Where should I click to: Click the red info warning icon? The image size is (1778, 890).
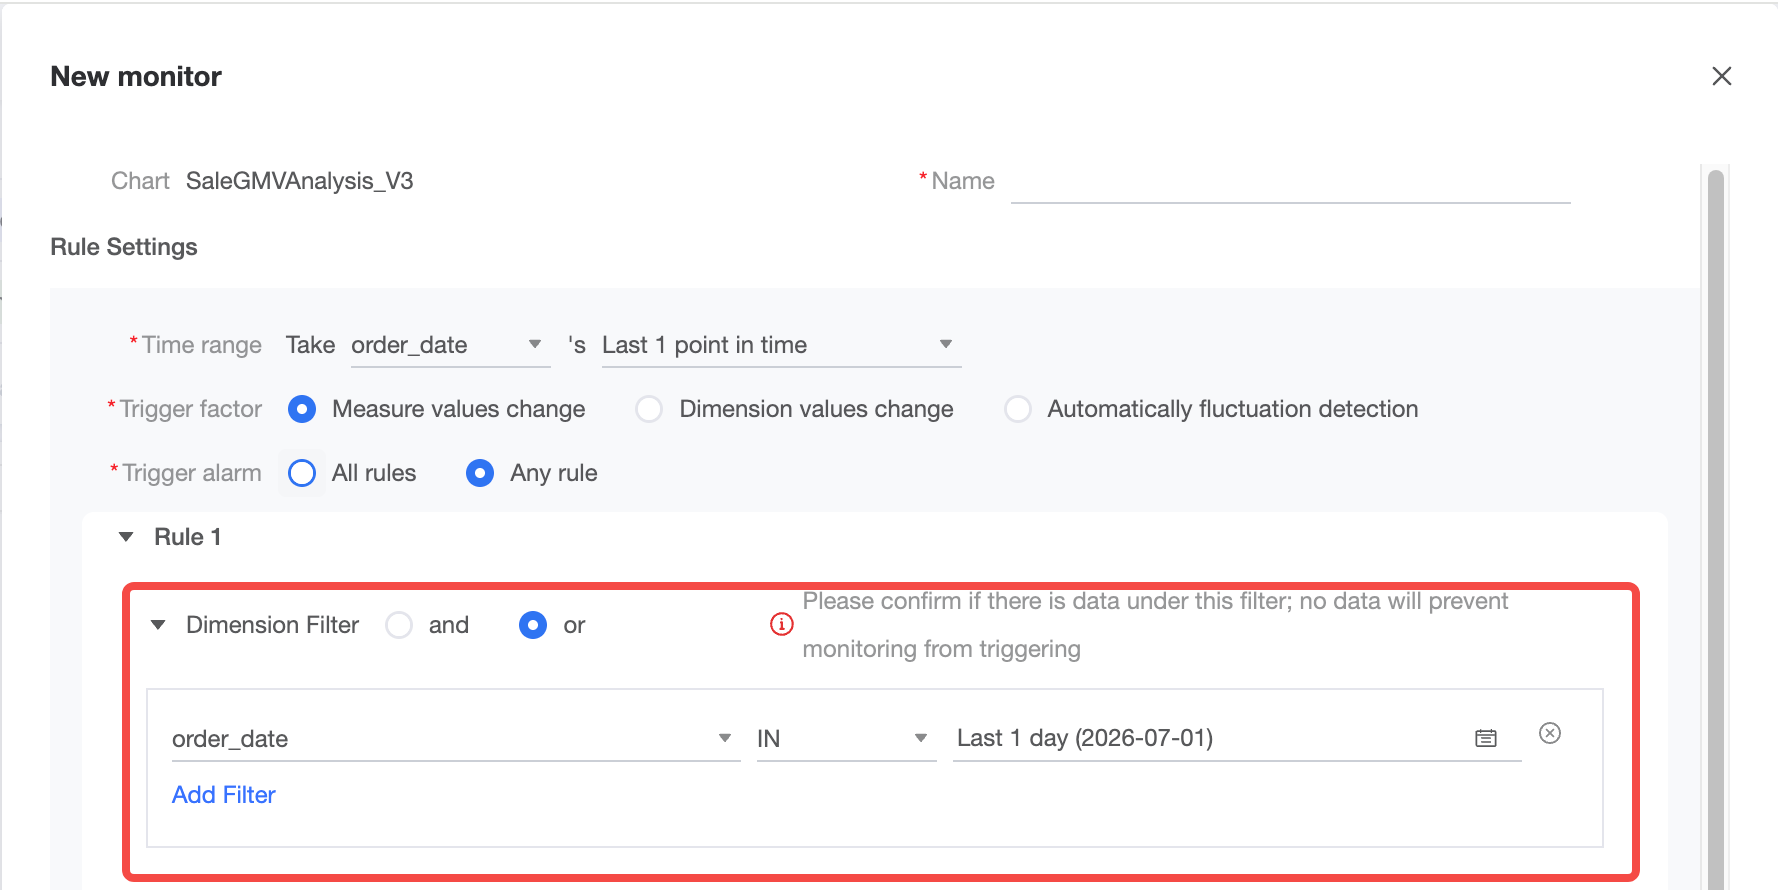tap(781, 625)
